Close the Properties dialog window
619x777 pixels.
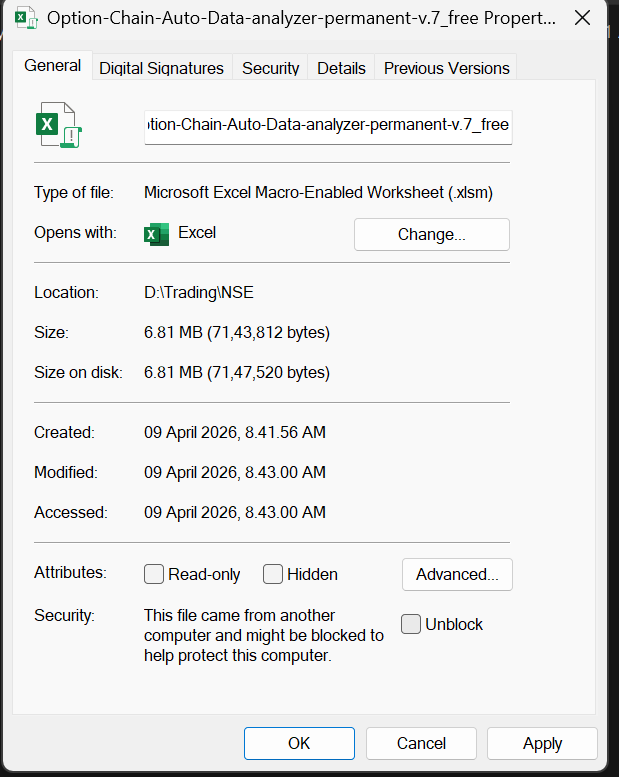coord(582,18)
